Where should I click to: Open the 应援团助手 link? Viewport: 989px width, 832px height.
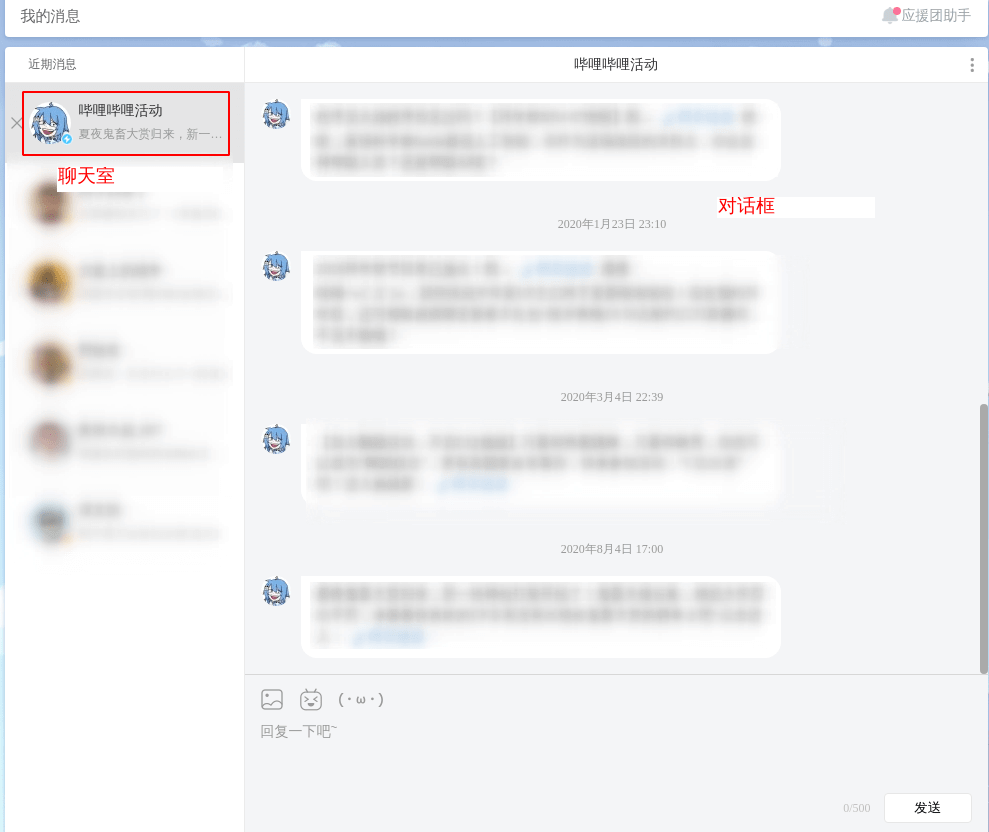936,16
